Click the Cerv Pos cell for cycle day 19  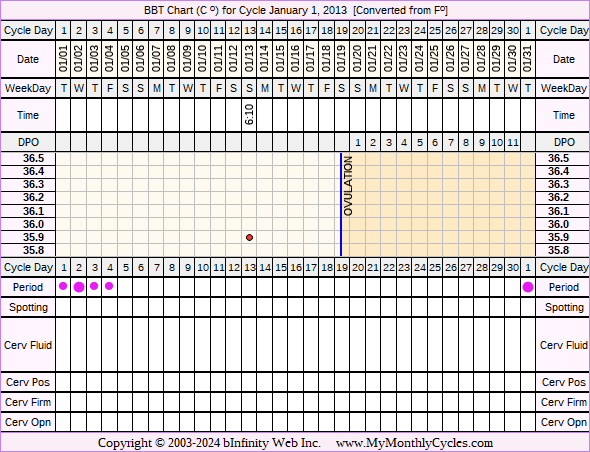click(x=342, y=382)
